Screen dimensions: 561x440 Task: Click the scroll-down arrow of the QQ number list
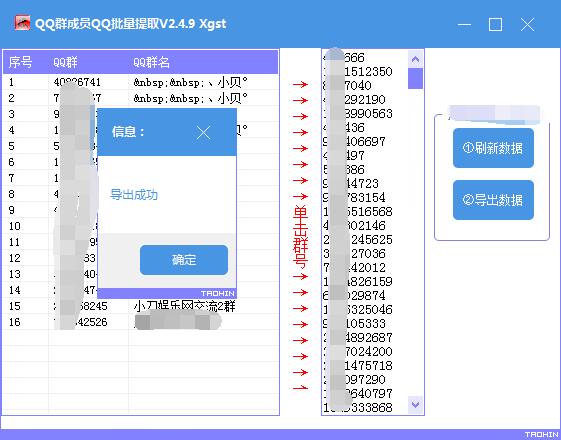coord(415,405)
